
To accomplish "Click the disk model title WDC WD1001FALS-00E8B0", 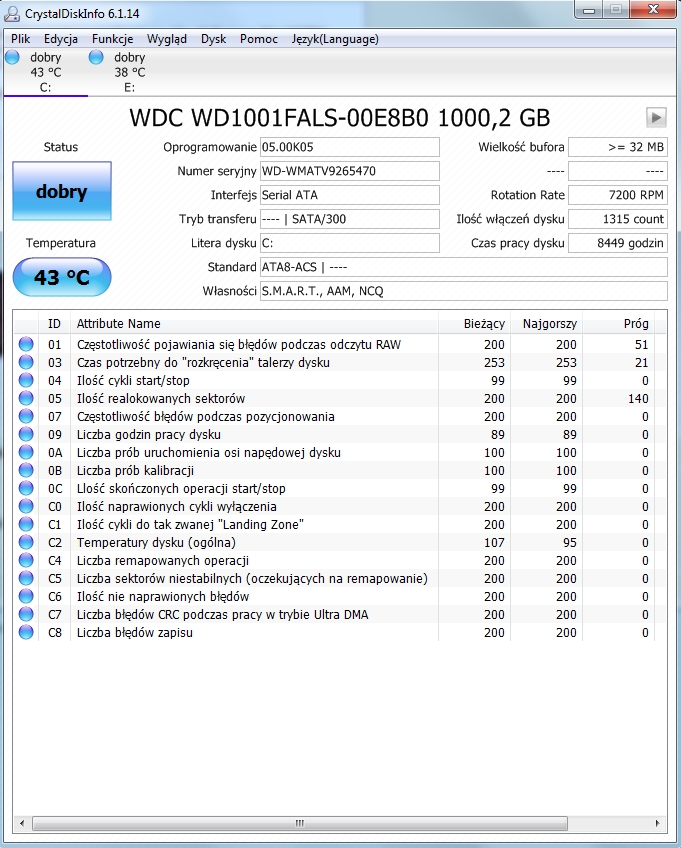I will coord(279,117).
